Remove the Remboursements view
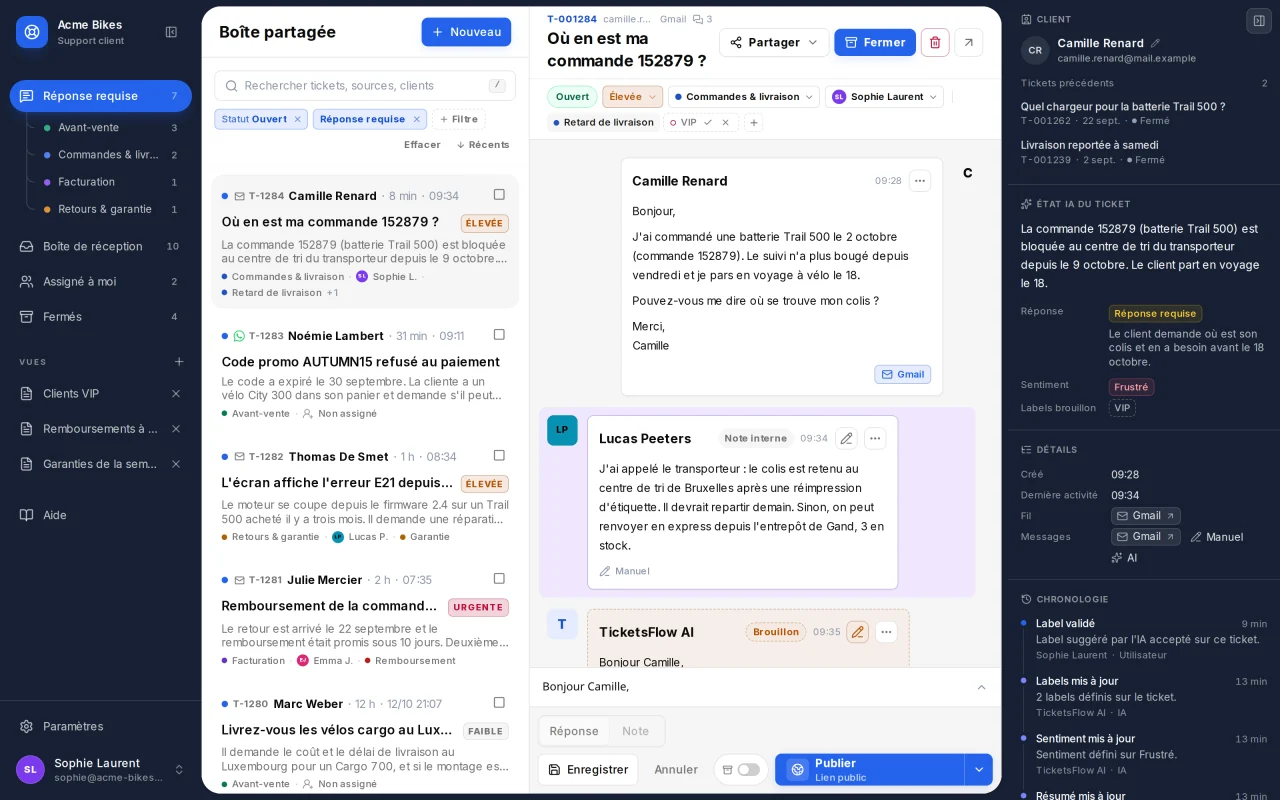Image resolution: width=1280 pixels, height=800 pixels. [x=176, y=429]
